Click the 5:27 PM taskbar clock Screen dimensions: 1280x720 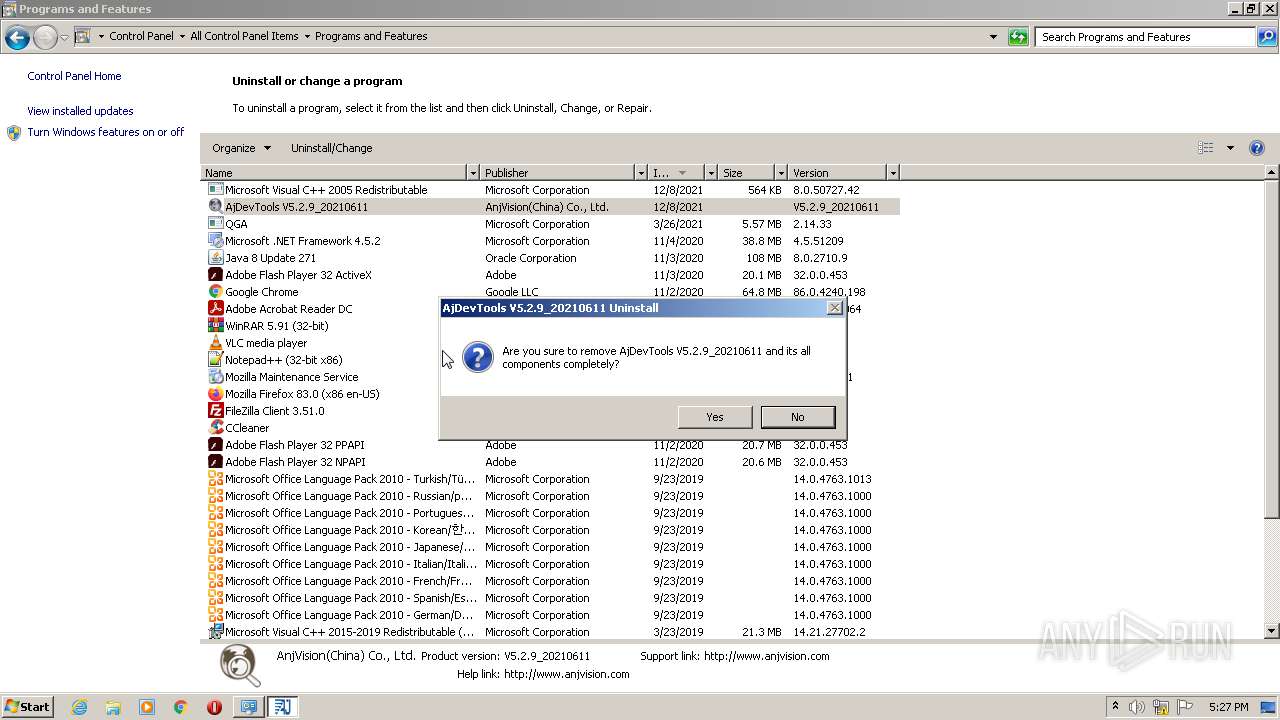[x=1228, y=707]
